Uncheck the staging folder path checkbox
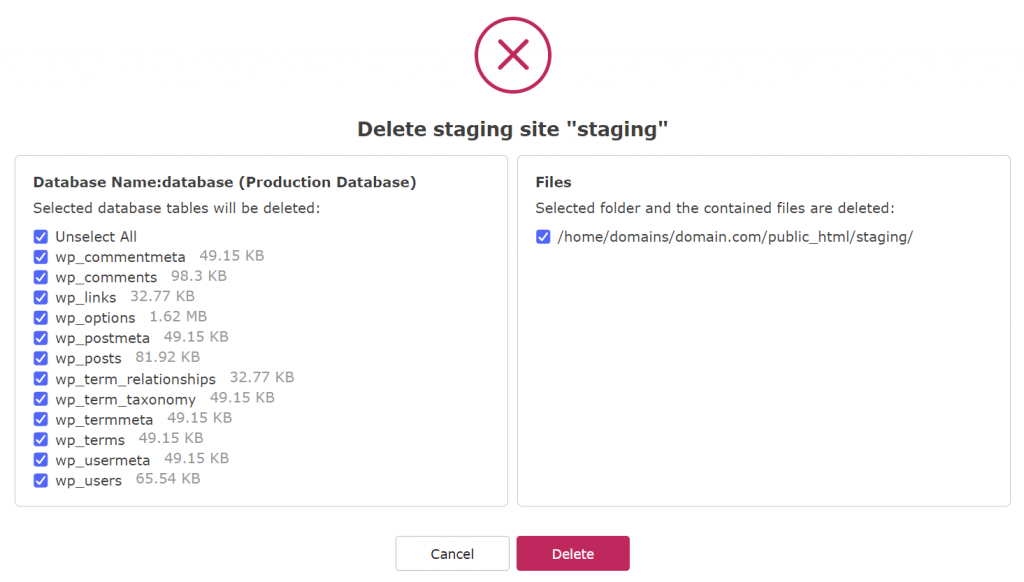This screenshot has height=582, width=1024. pos(543,237)
